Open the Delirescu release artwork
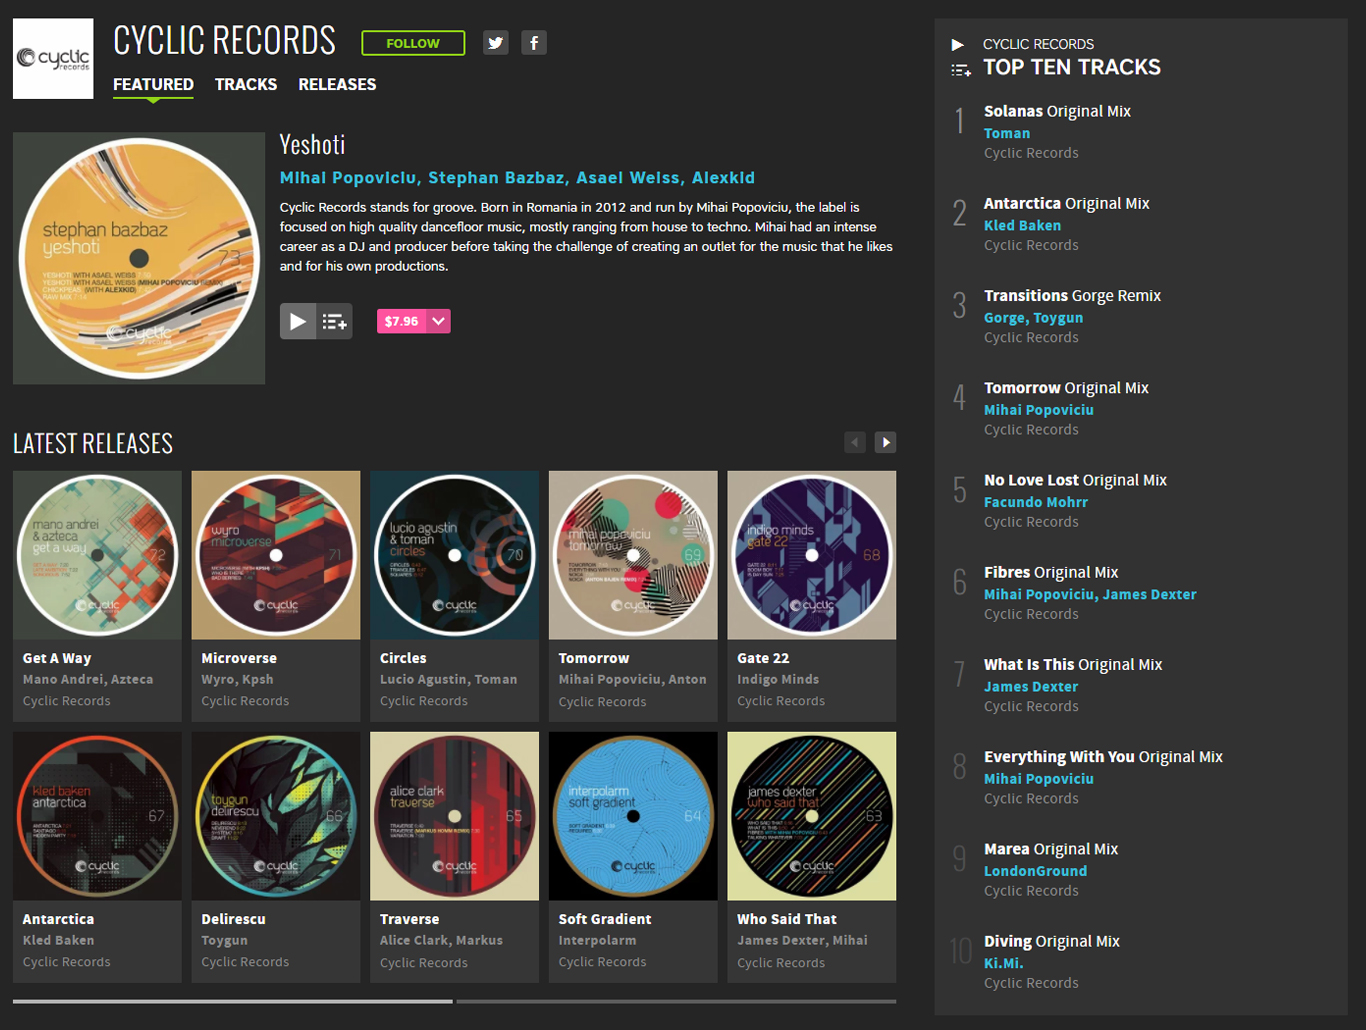 [x=276, y=816]
